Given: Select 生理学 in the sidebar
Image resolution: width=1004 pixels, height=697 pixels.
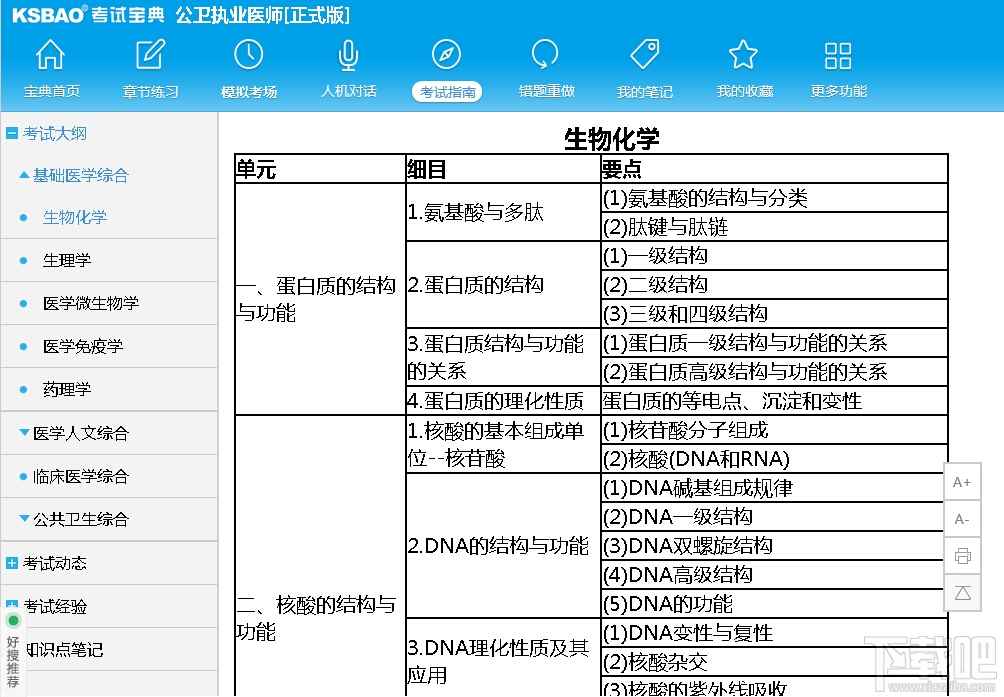Looking at the screenshot, I should tap(67, 260).
